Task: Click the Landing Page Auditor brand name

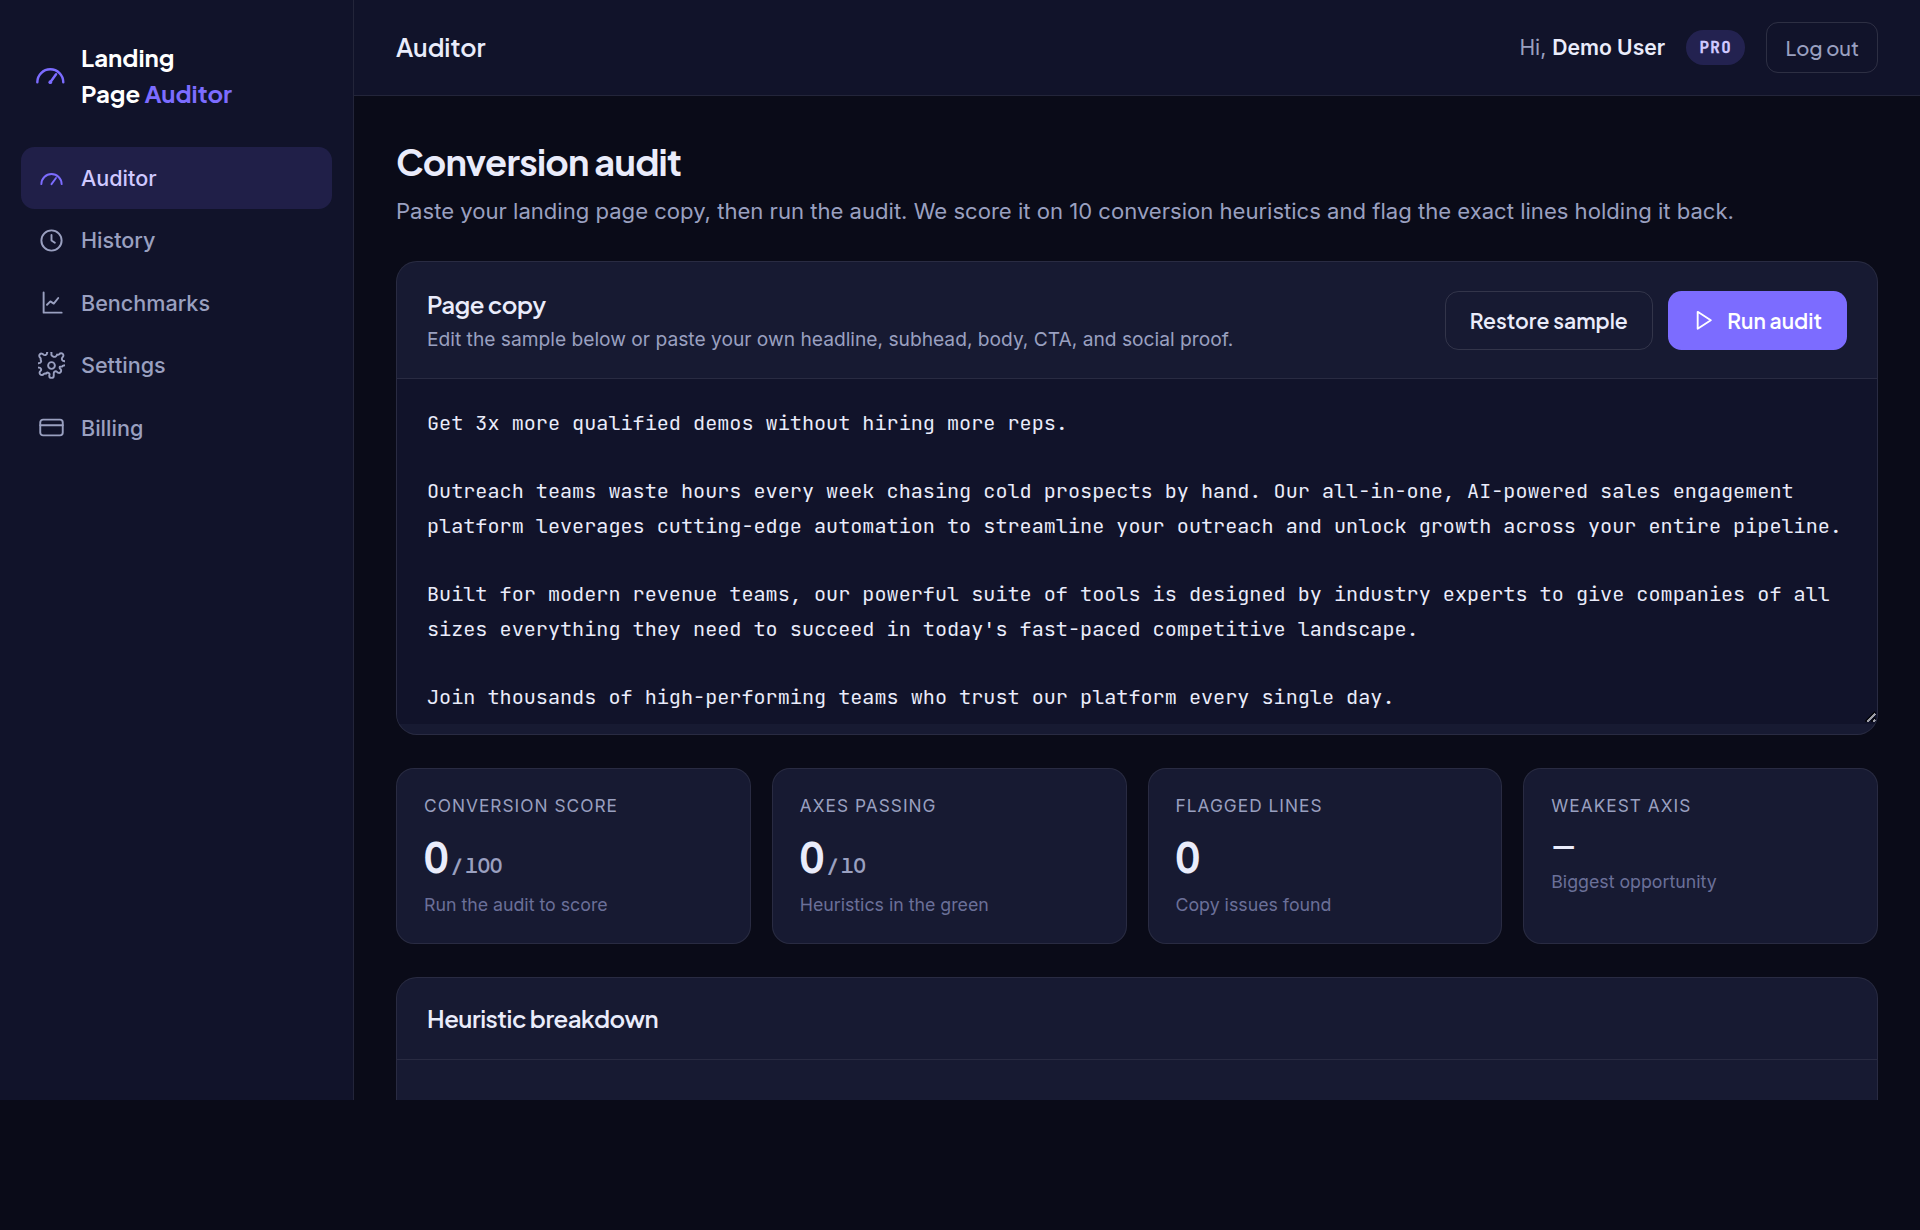Action: coord(156,77)
